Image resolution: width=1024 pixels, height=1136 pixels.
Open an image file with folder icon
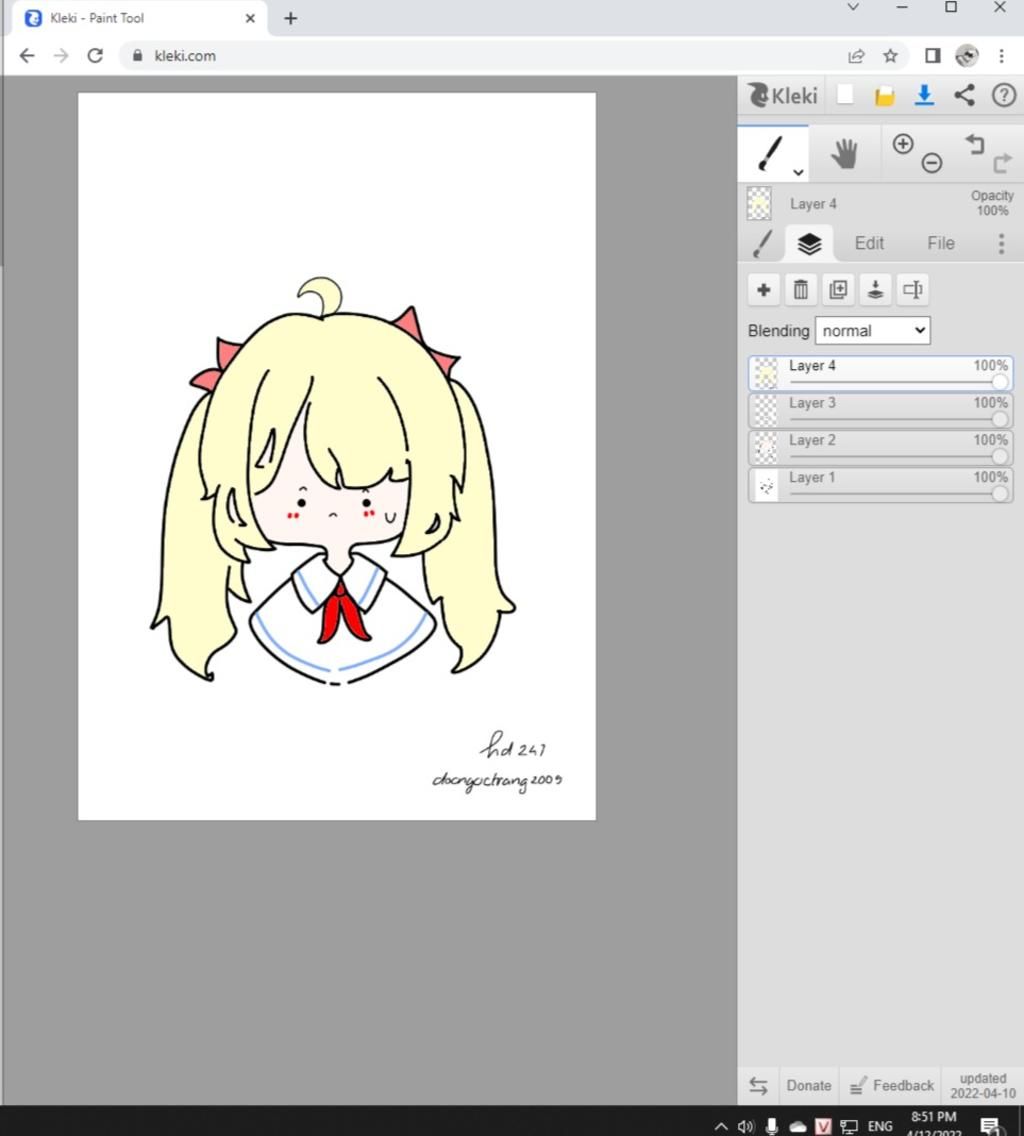click(884, 96)
